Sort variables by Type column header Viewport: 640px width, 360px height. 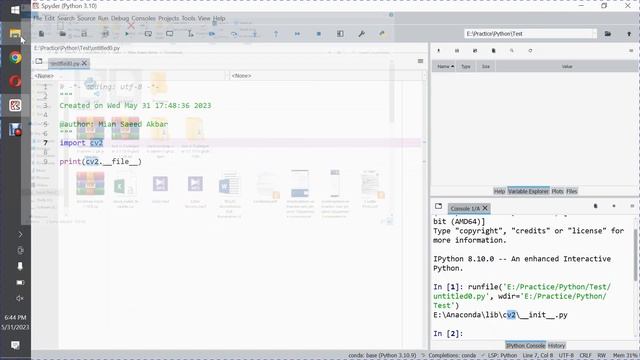(466, 66)
